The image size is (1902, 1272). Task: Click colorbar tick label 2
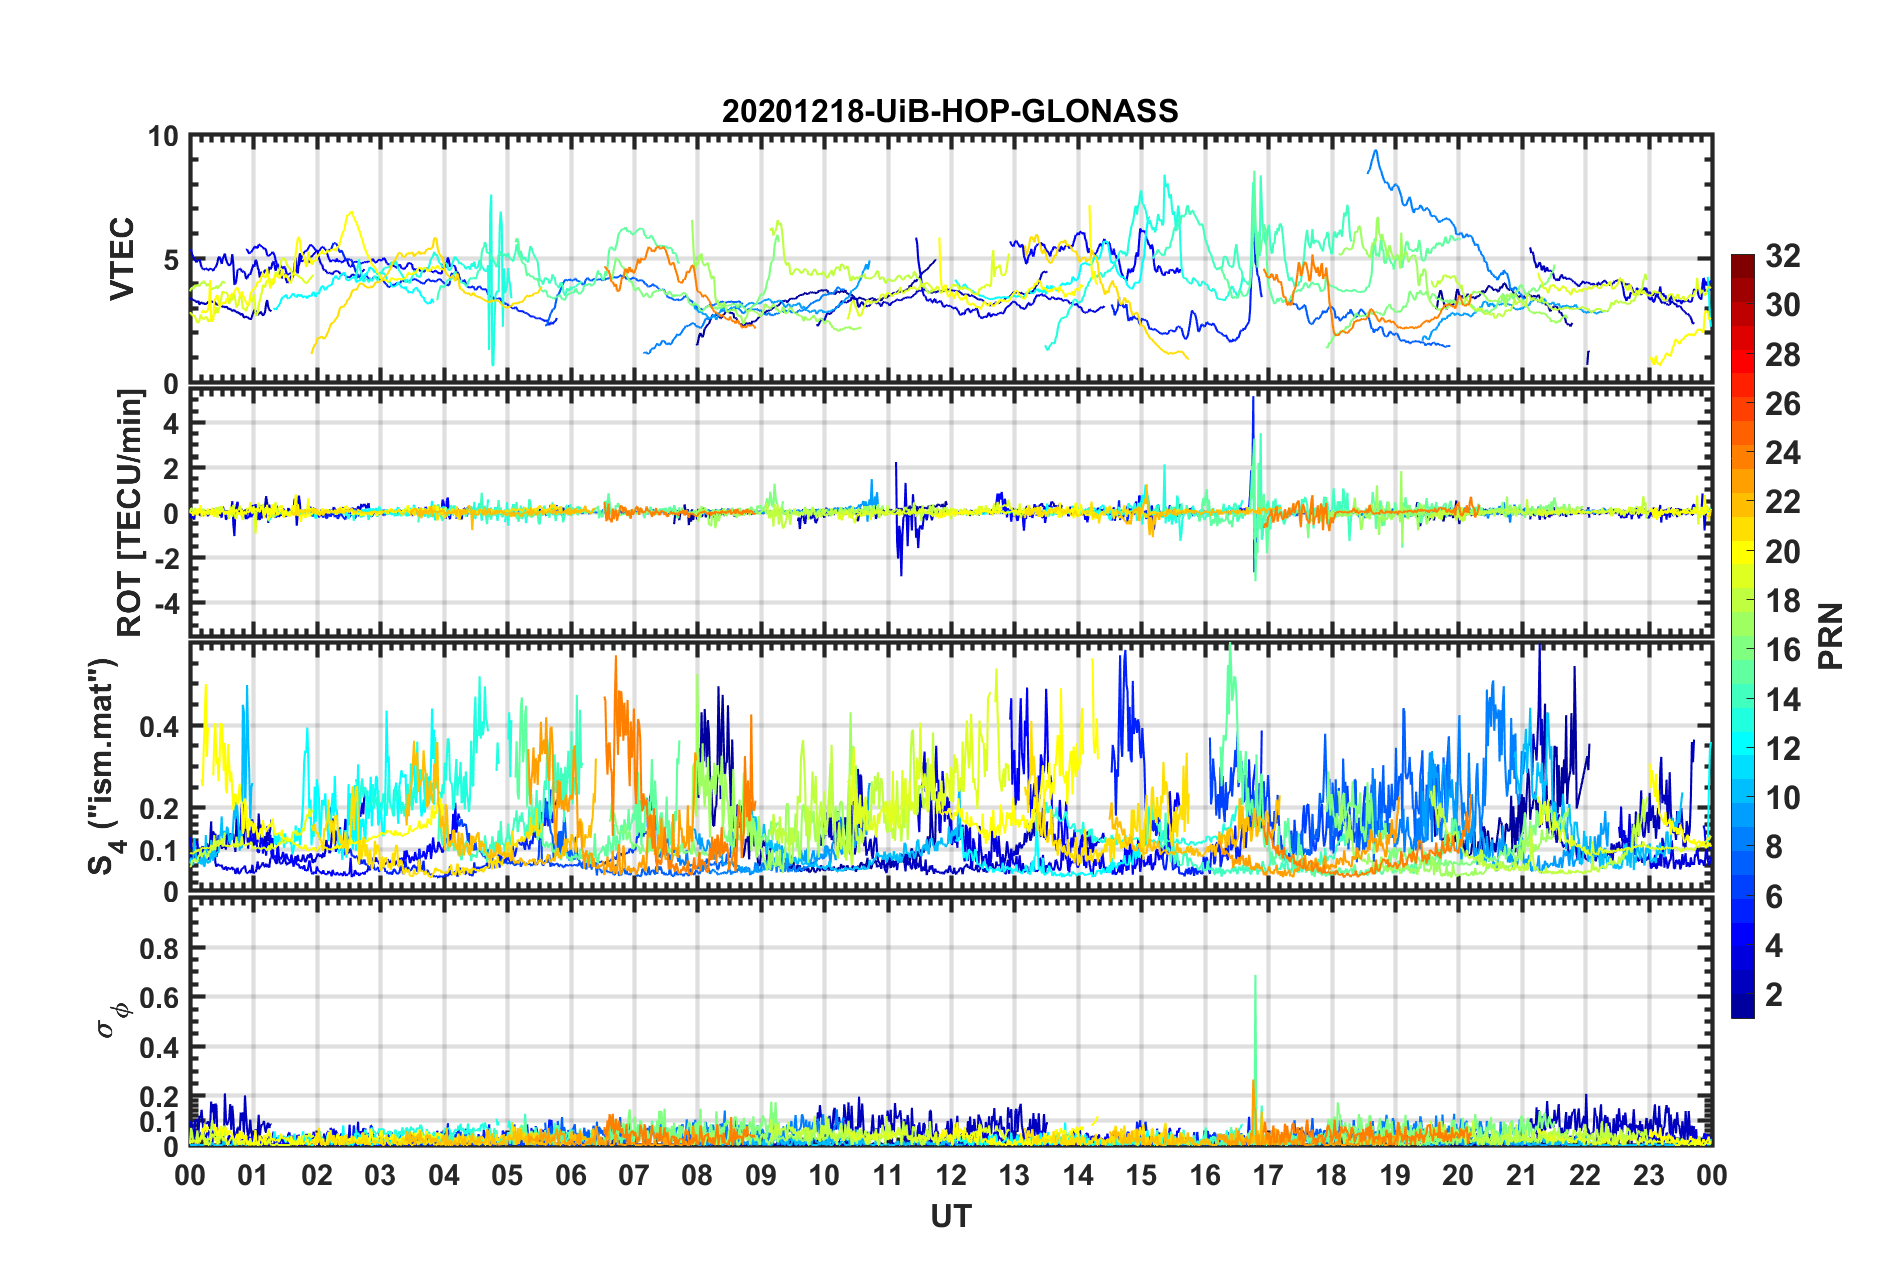point(1774,995)
